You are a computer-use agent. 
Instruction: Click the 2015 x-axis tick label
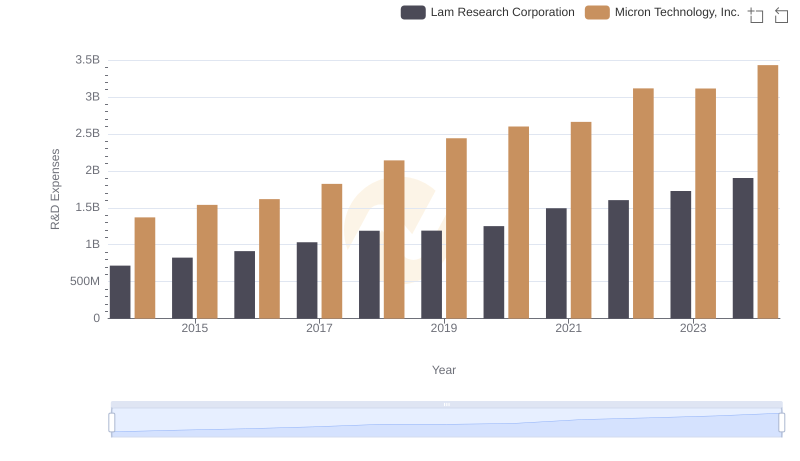pyautogui.click(x=195, y=328)
